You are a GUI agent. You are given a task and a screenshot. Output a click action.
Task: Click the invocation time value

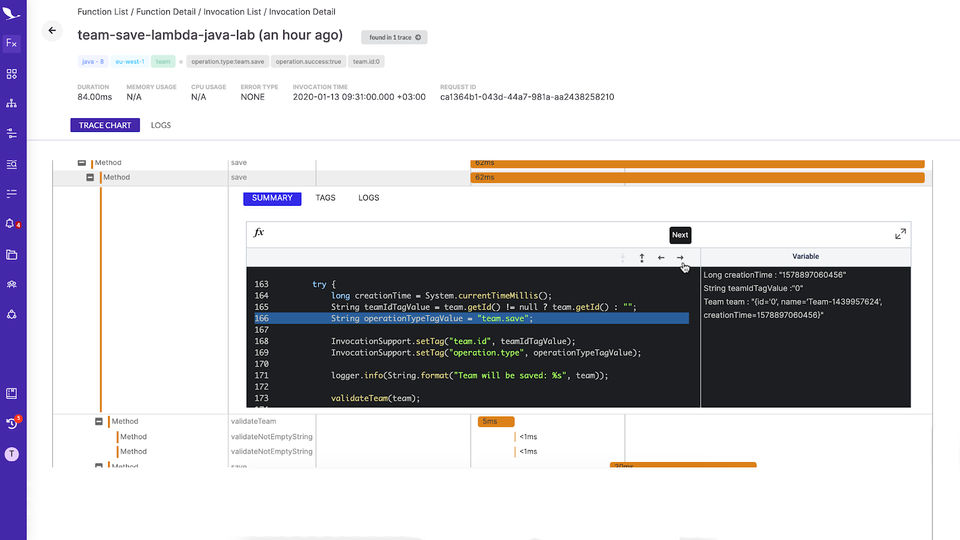(359, 97)
